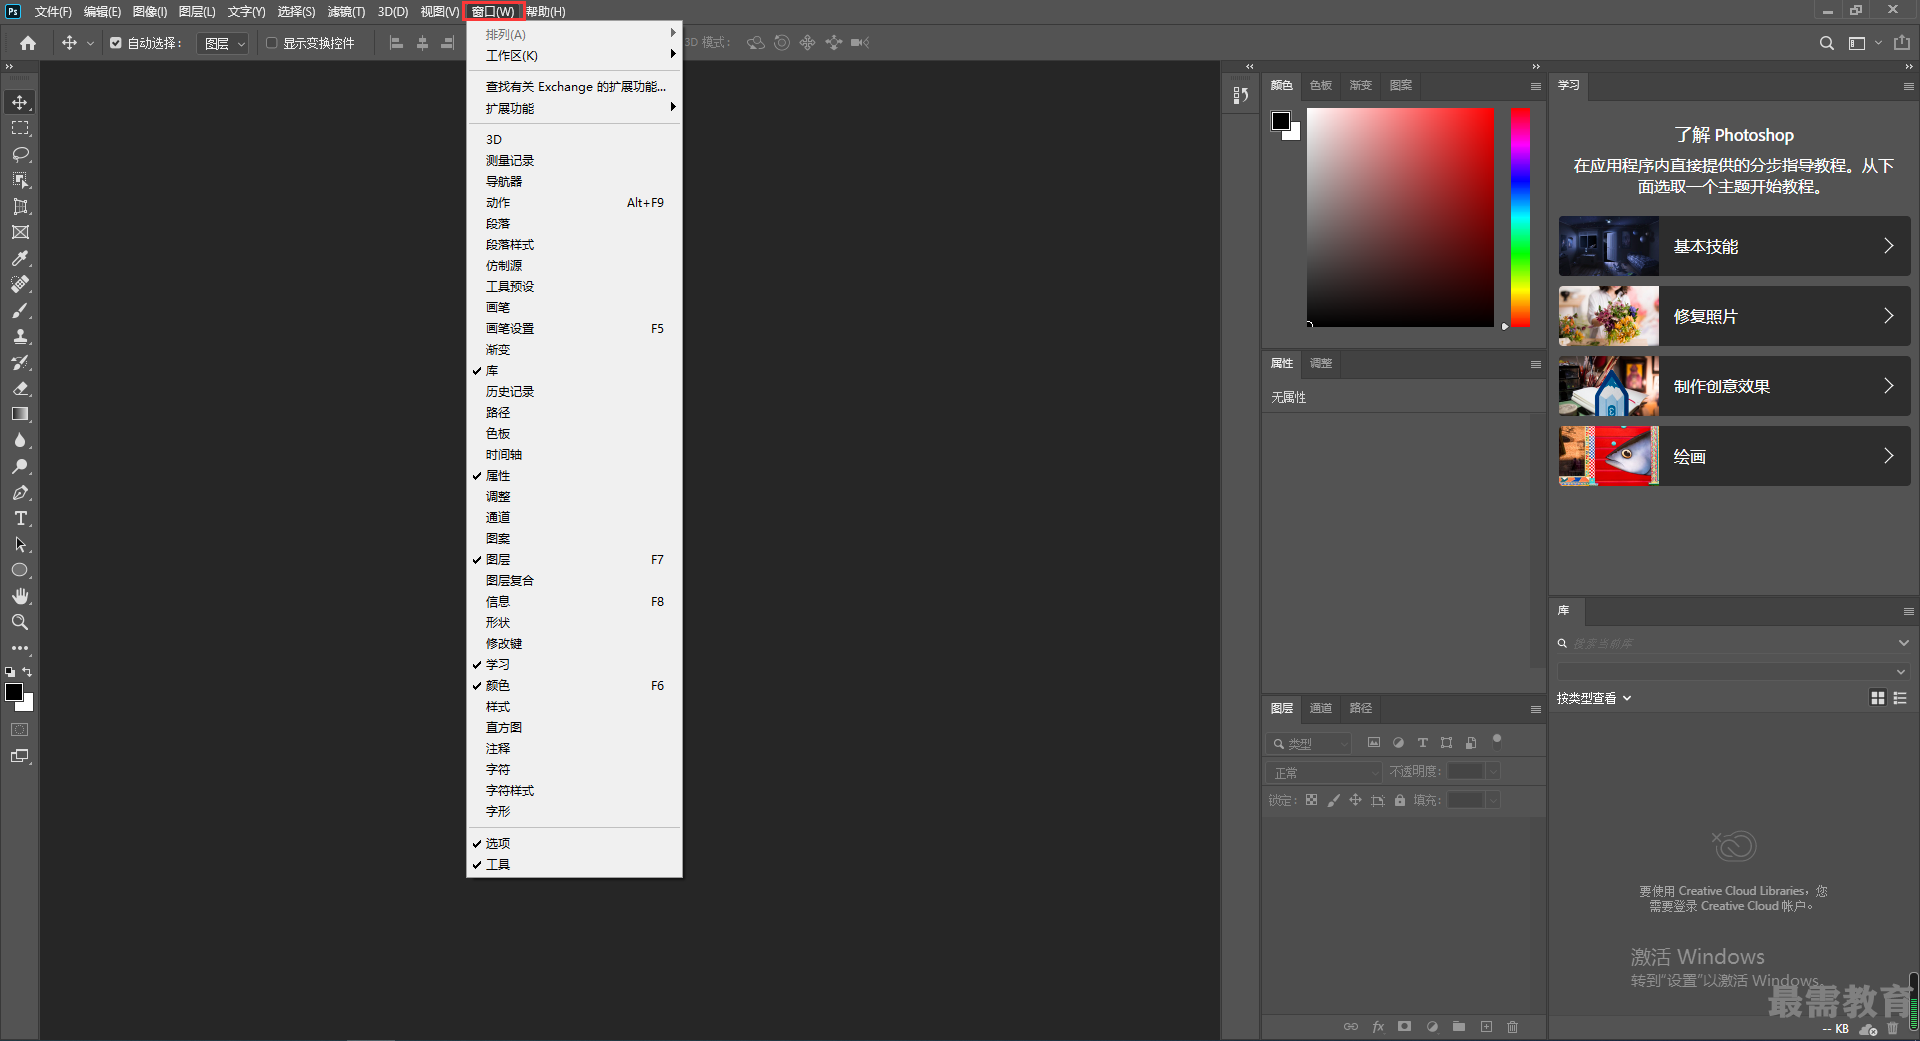Select the Crop tool

pyautogui.click(x=20, y=206)
